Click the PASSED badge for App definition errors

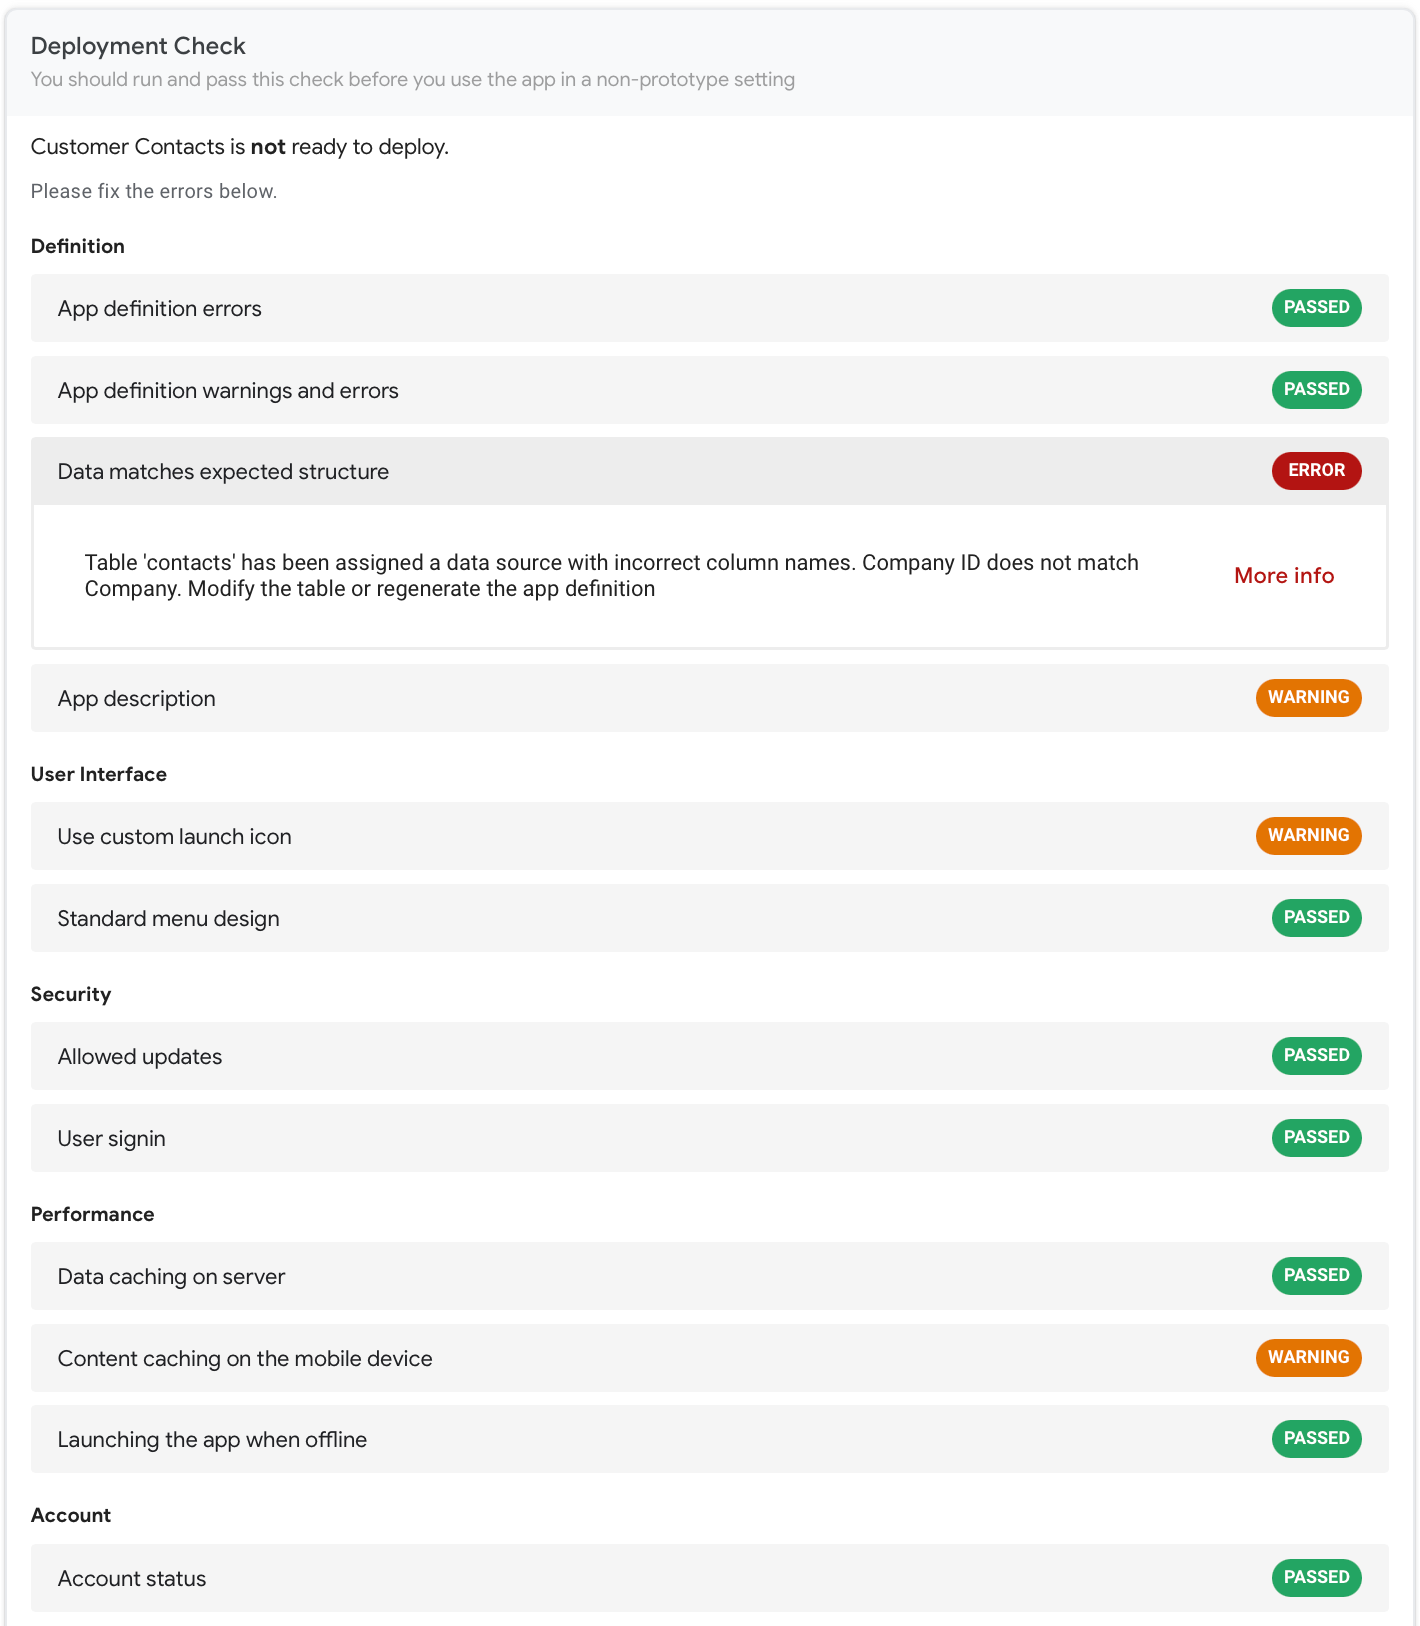(1316, 307)
